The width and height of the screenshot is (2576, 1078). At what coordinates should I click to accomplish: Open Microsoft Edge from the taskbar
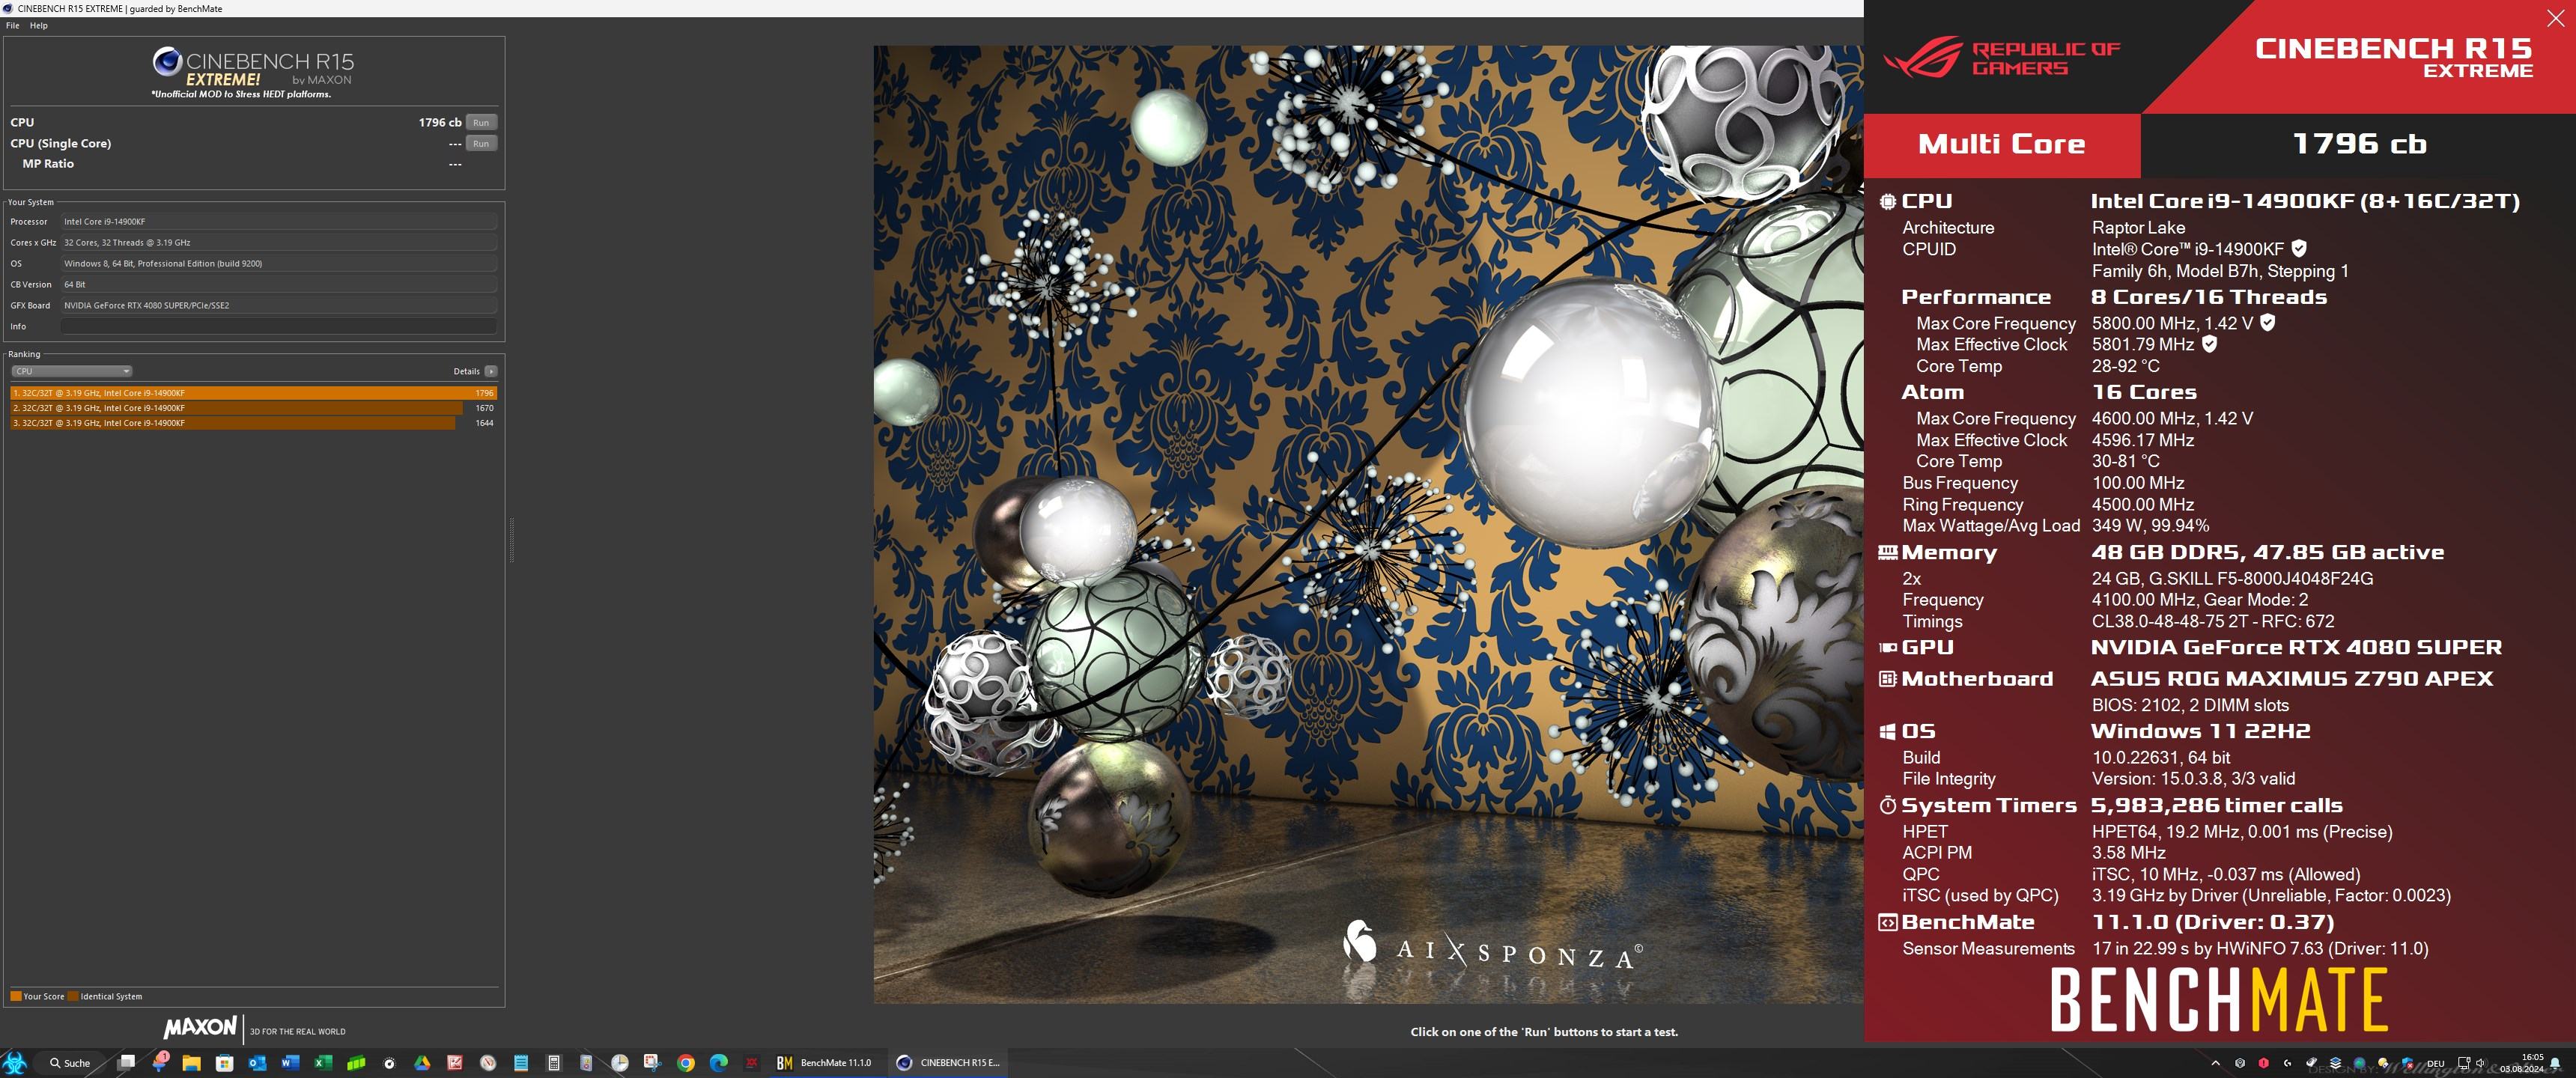pos(719,1063)
